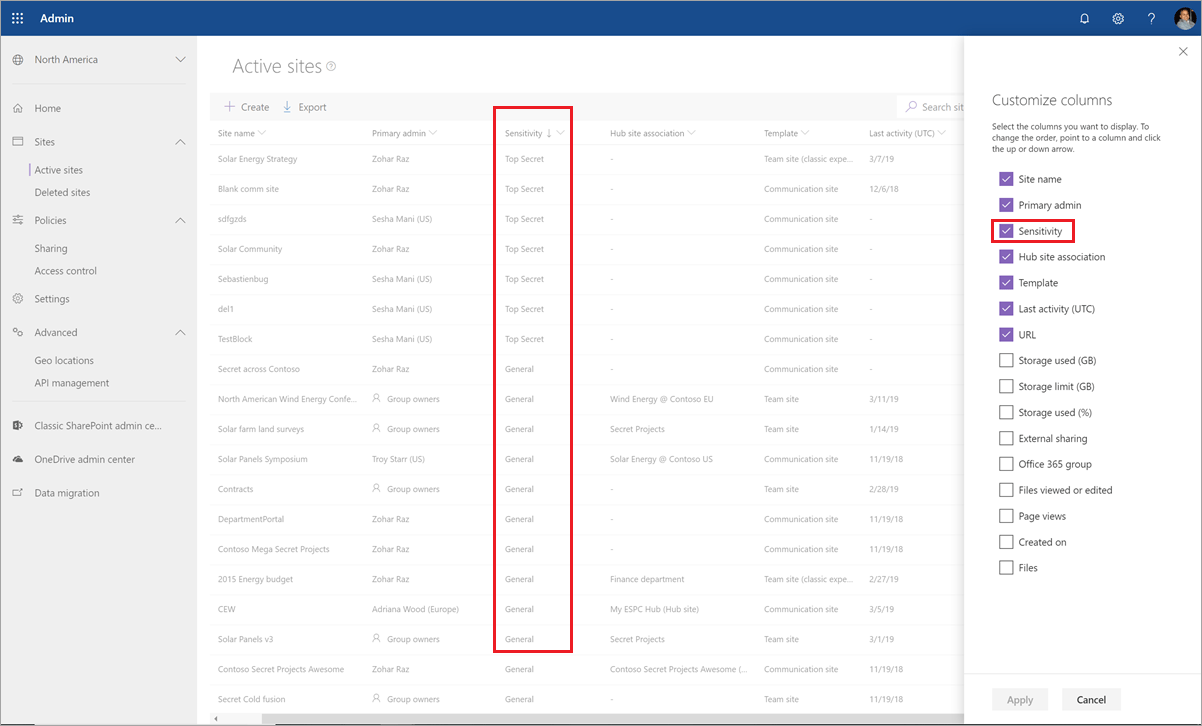This screenshot has height=726, width=1202.
Task: Select Deleted sites in navigation
Action: [x=62, y=192]
